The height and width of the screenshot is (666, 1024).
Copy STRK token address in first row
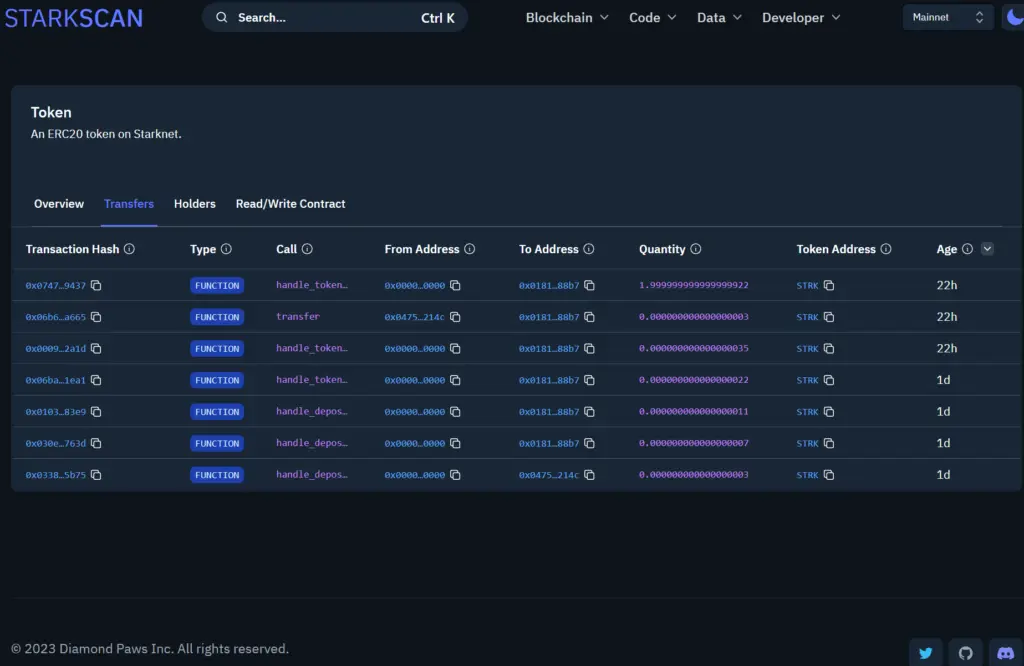[x=829, y=286]
